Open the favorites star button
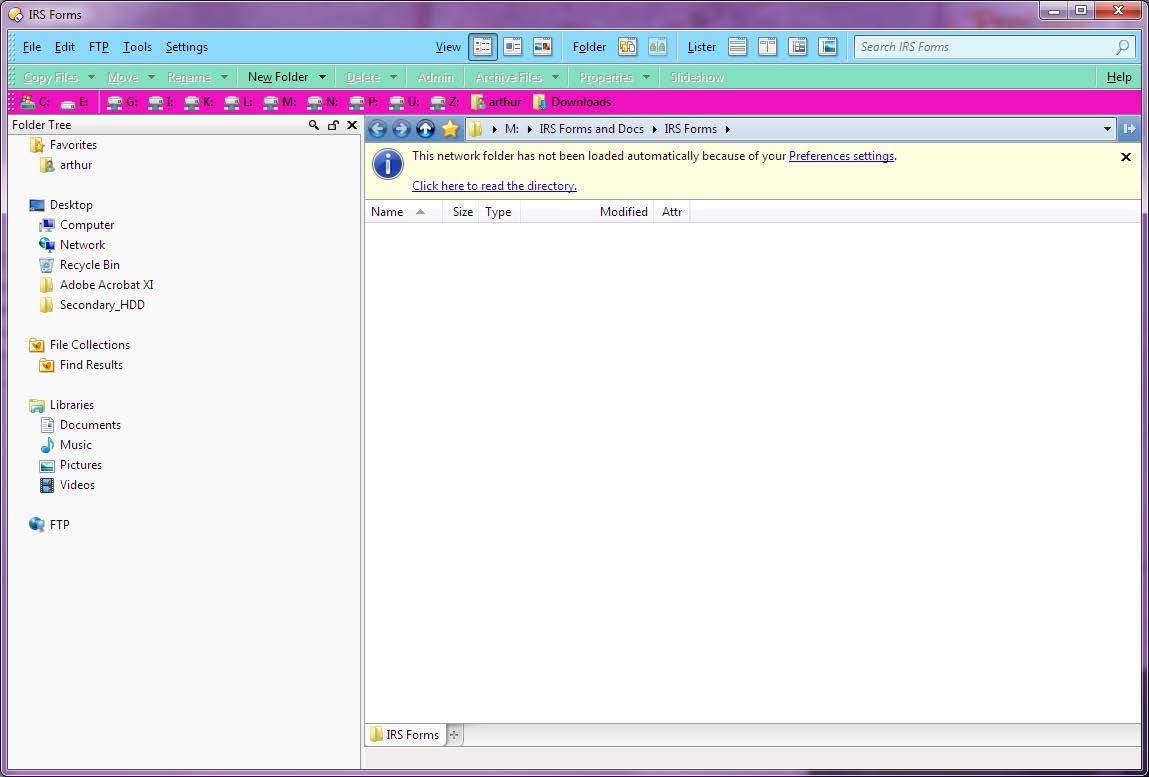The image size is (1149, 777). pyautogui.click(x=450, y=129)
